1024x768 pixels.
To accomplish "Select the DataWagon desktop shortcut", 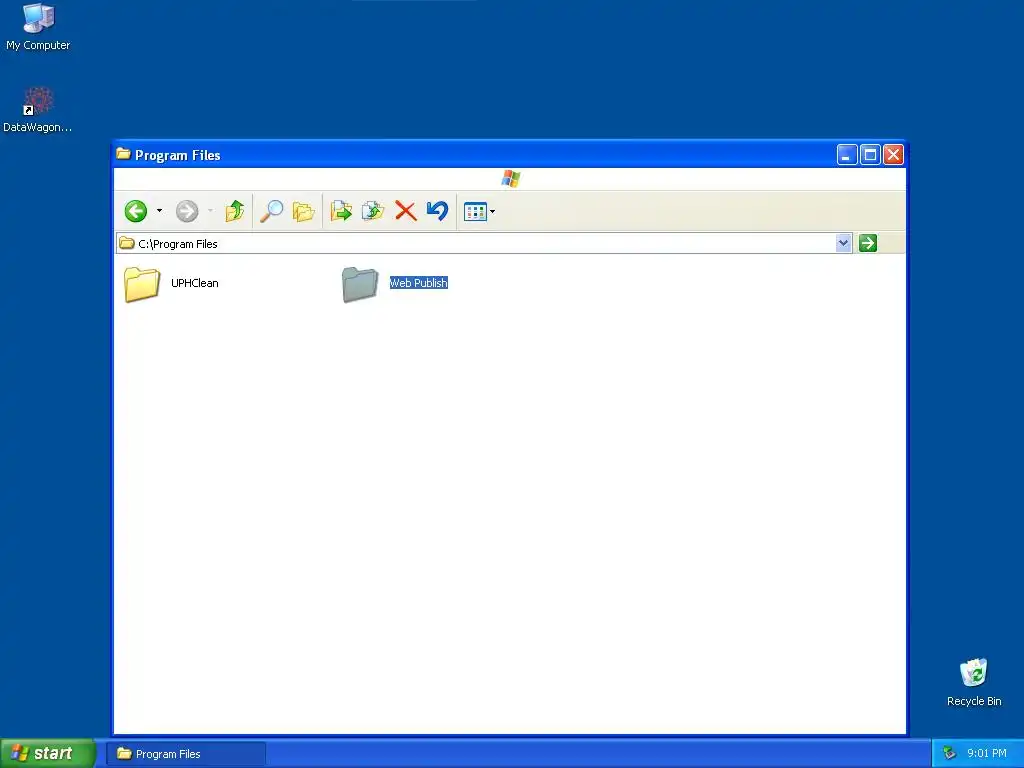I will [37, 110].
